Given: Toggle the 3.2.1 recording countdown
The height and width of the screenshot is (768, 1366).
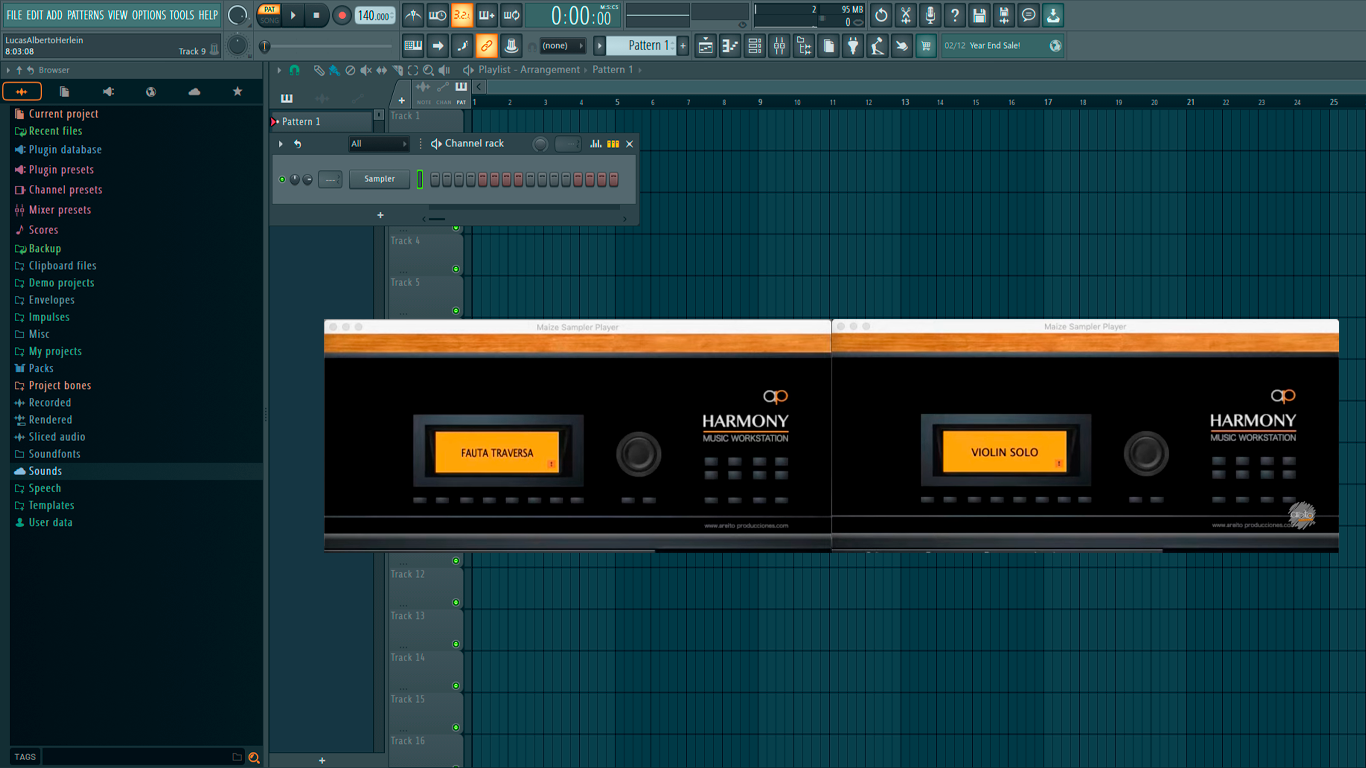Looking at the screenshot, I should (x=462, y=15).
